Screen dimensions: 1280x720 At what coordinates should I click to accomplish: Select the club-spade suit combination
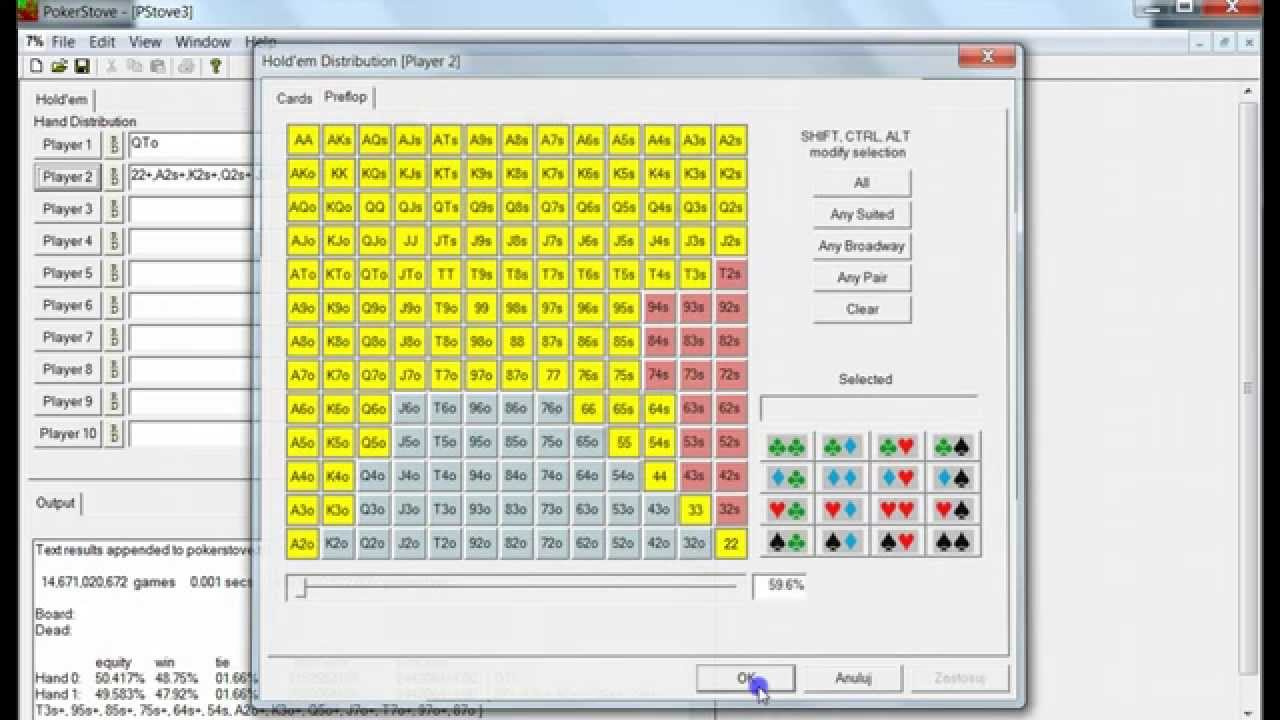[952, 447]
